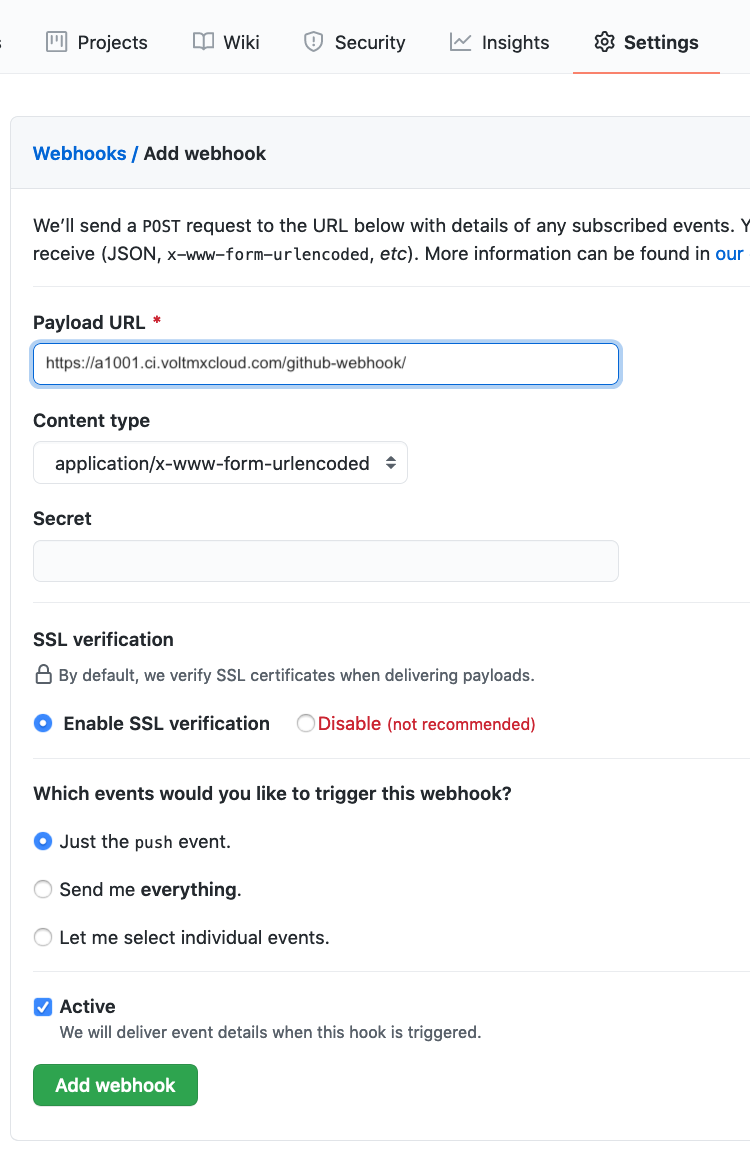Viewport: 750px width, 1154px height.
Task: Select Send me everything option
Action: click(x=43, y=889)
